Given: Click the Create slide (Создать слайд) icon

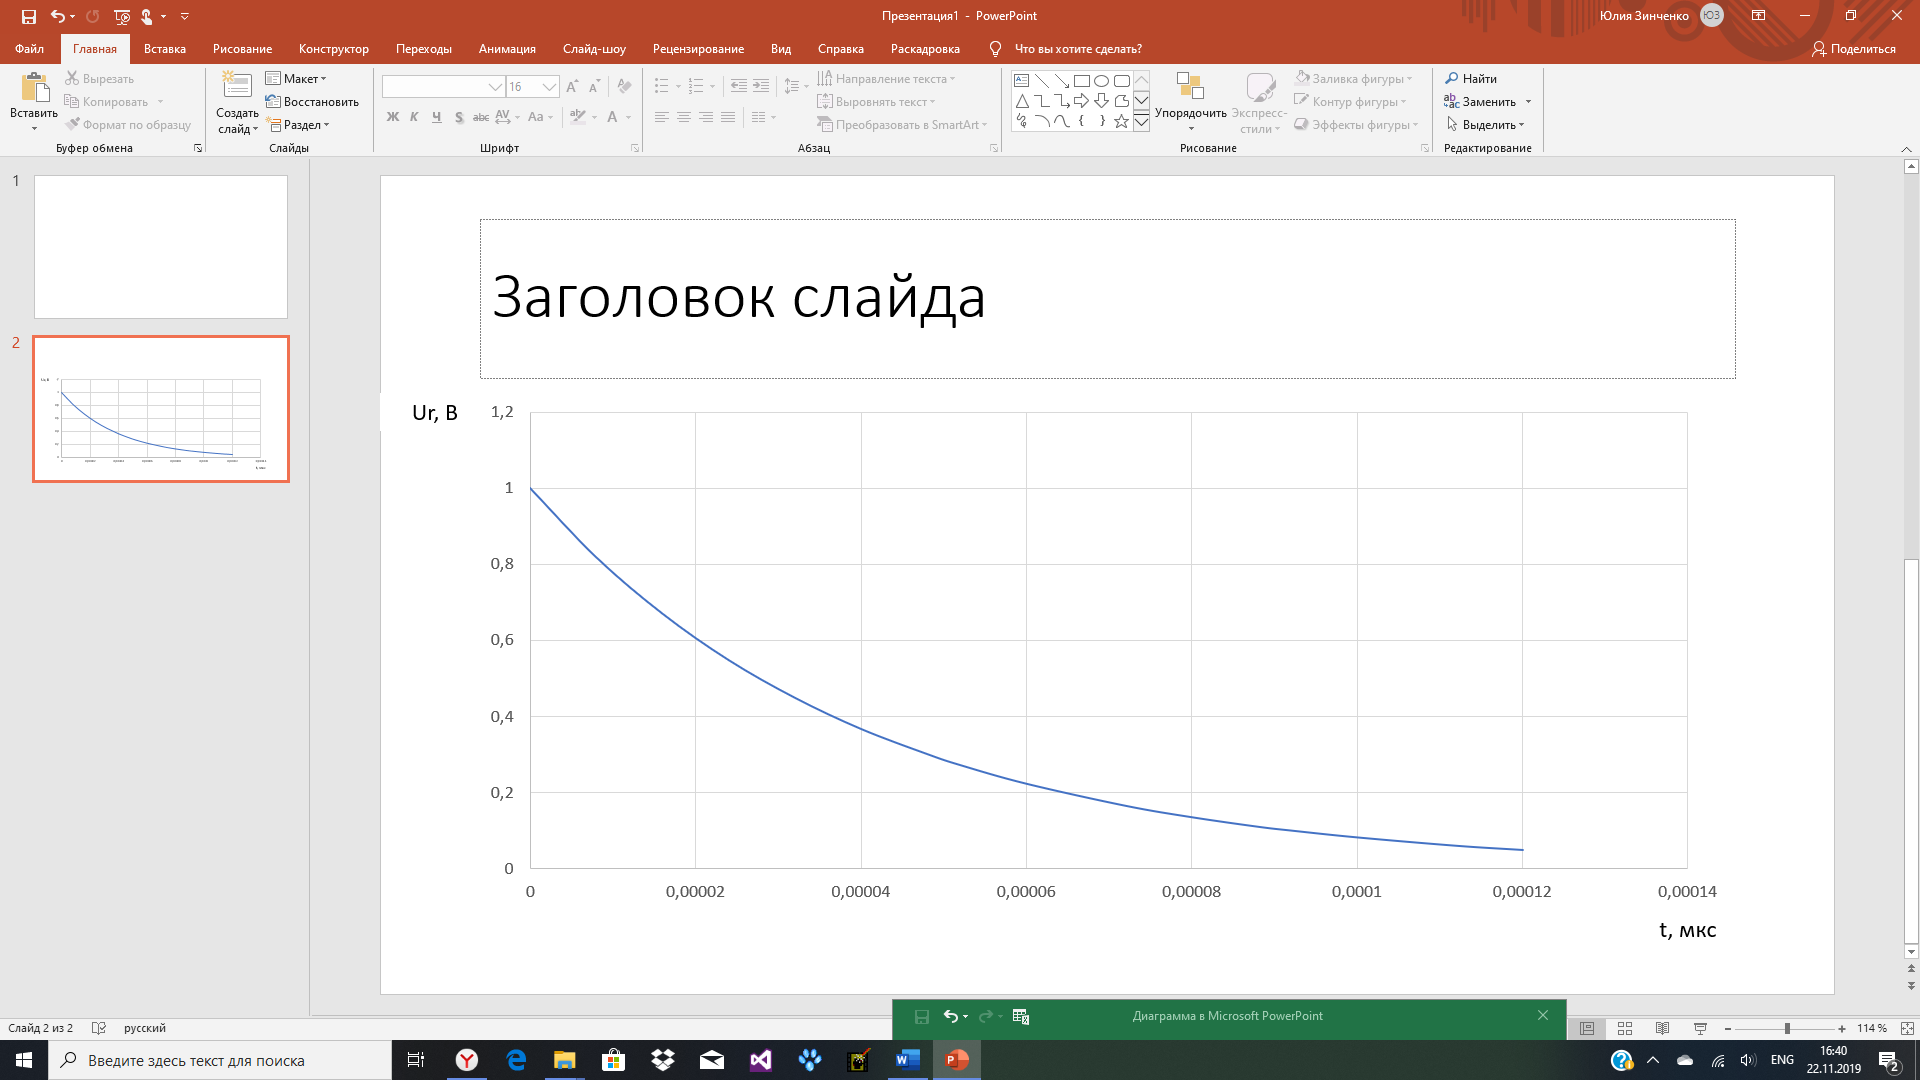Looking at the screenshot, I should pyautogui.click(x=237, y=85).
